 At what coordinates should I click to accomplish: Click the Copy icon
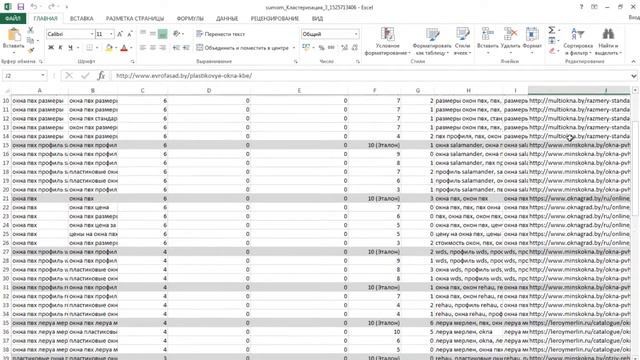[x=30, y=40]
